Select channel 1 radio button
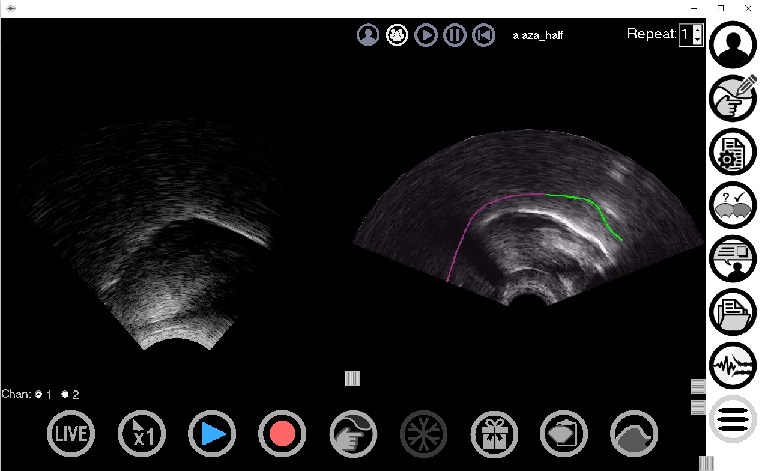This screenshot has height=471, width=762. tap(38, 394)
